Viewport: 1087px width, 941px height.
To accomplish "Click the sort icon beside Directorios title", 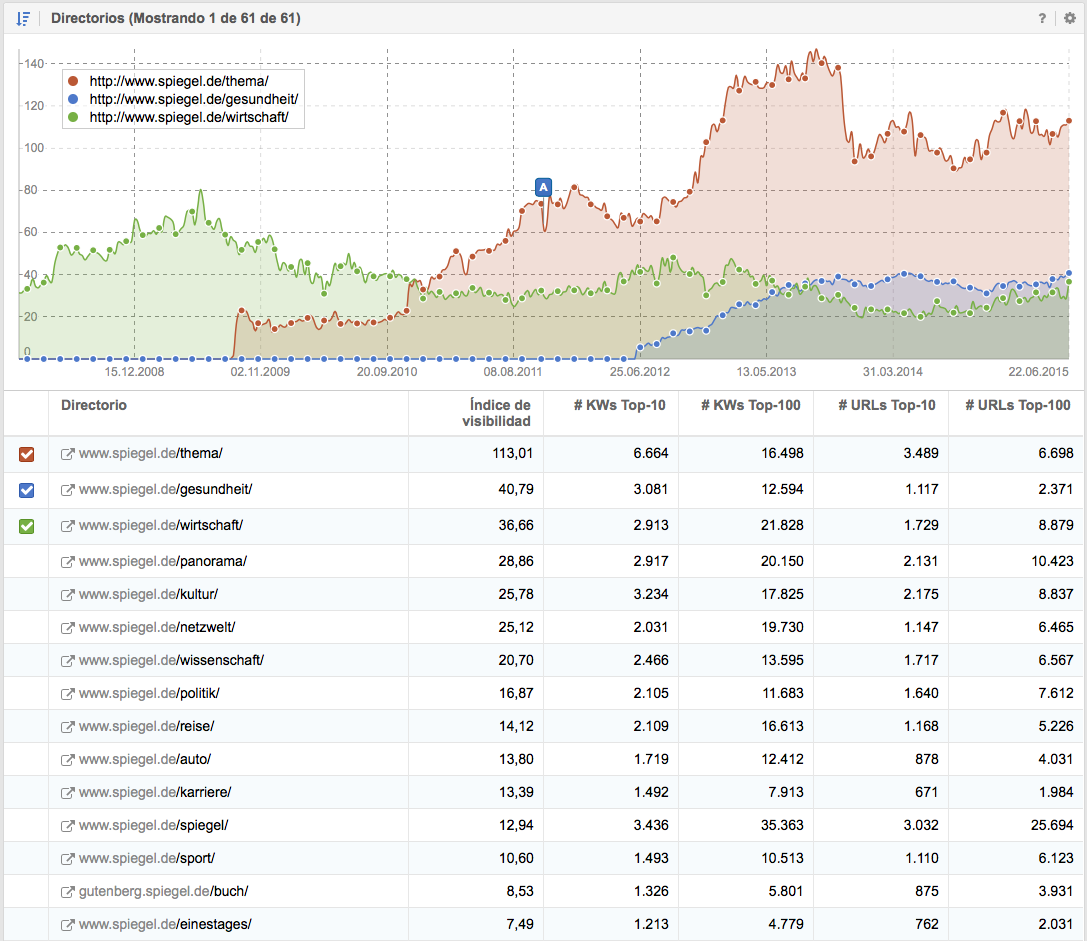I will [x=23, y=18].
